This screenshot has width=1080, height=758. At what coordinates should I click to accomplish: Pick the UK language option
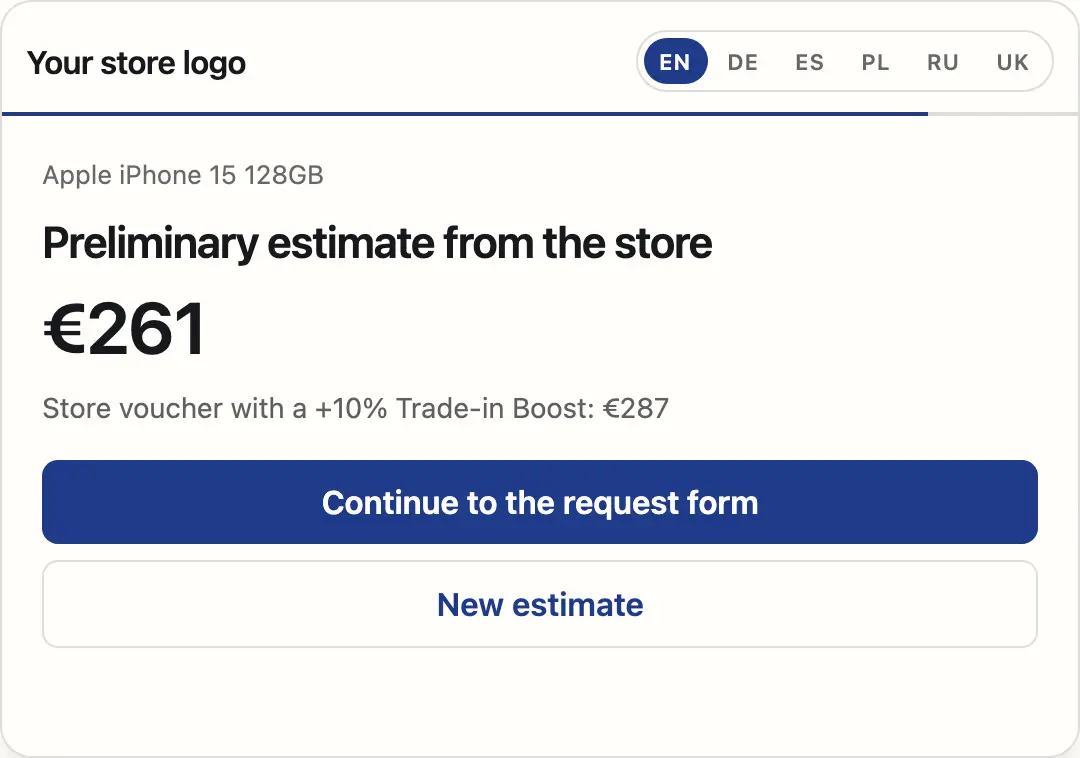(x=1012, y=62)
